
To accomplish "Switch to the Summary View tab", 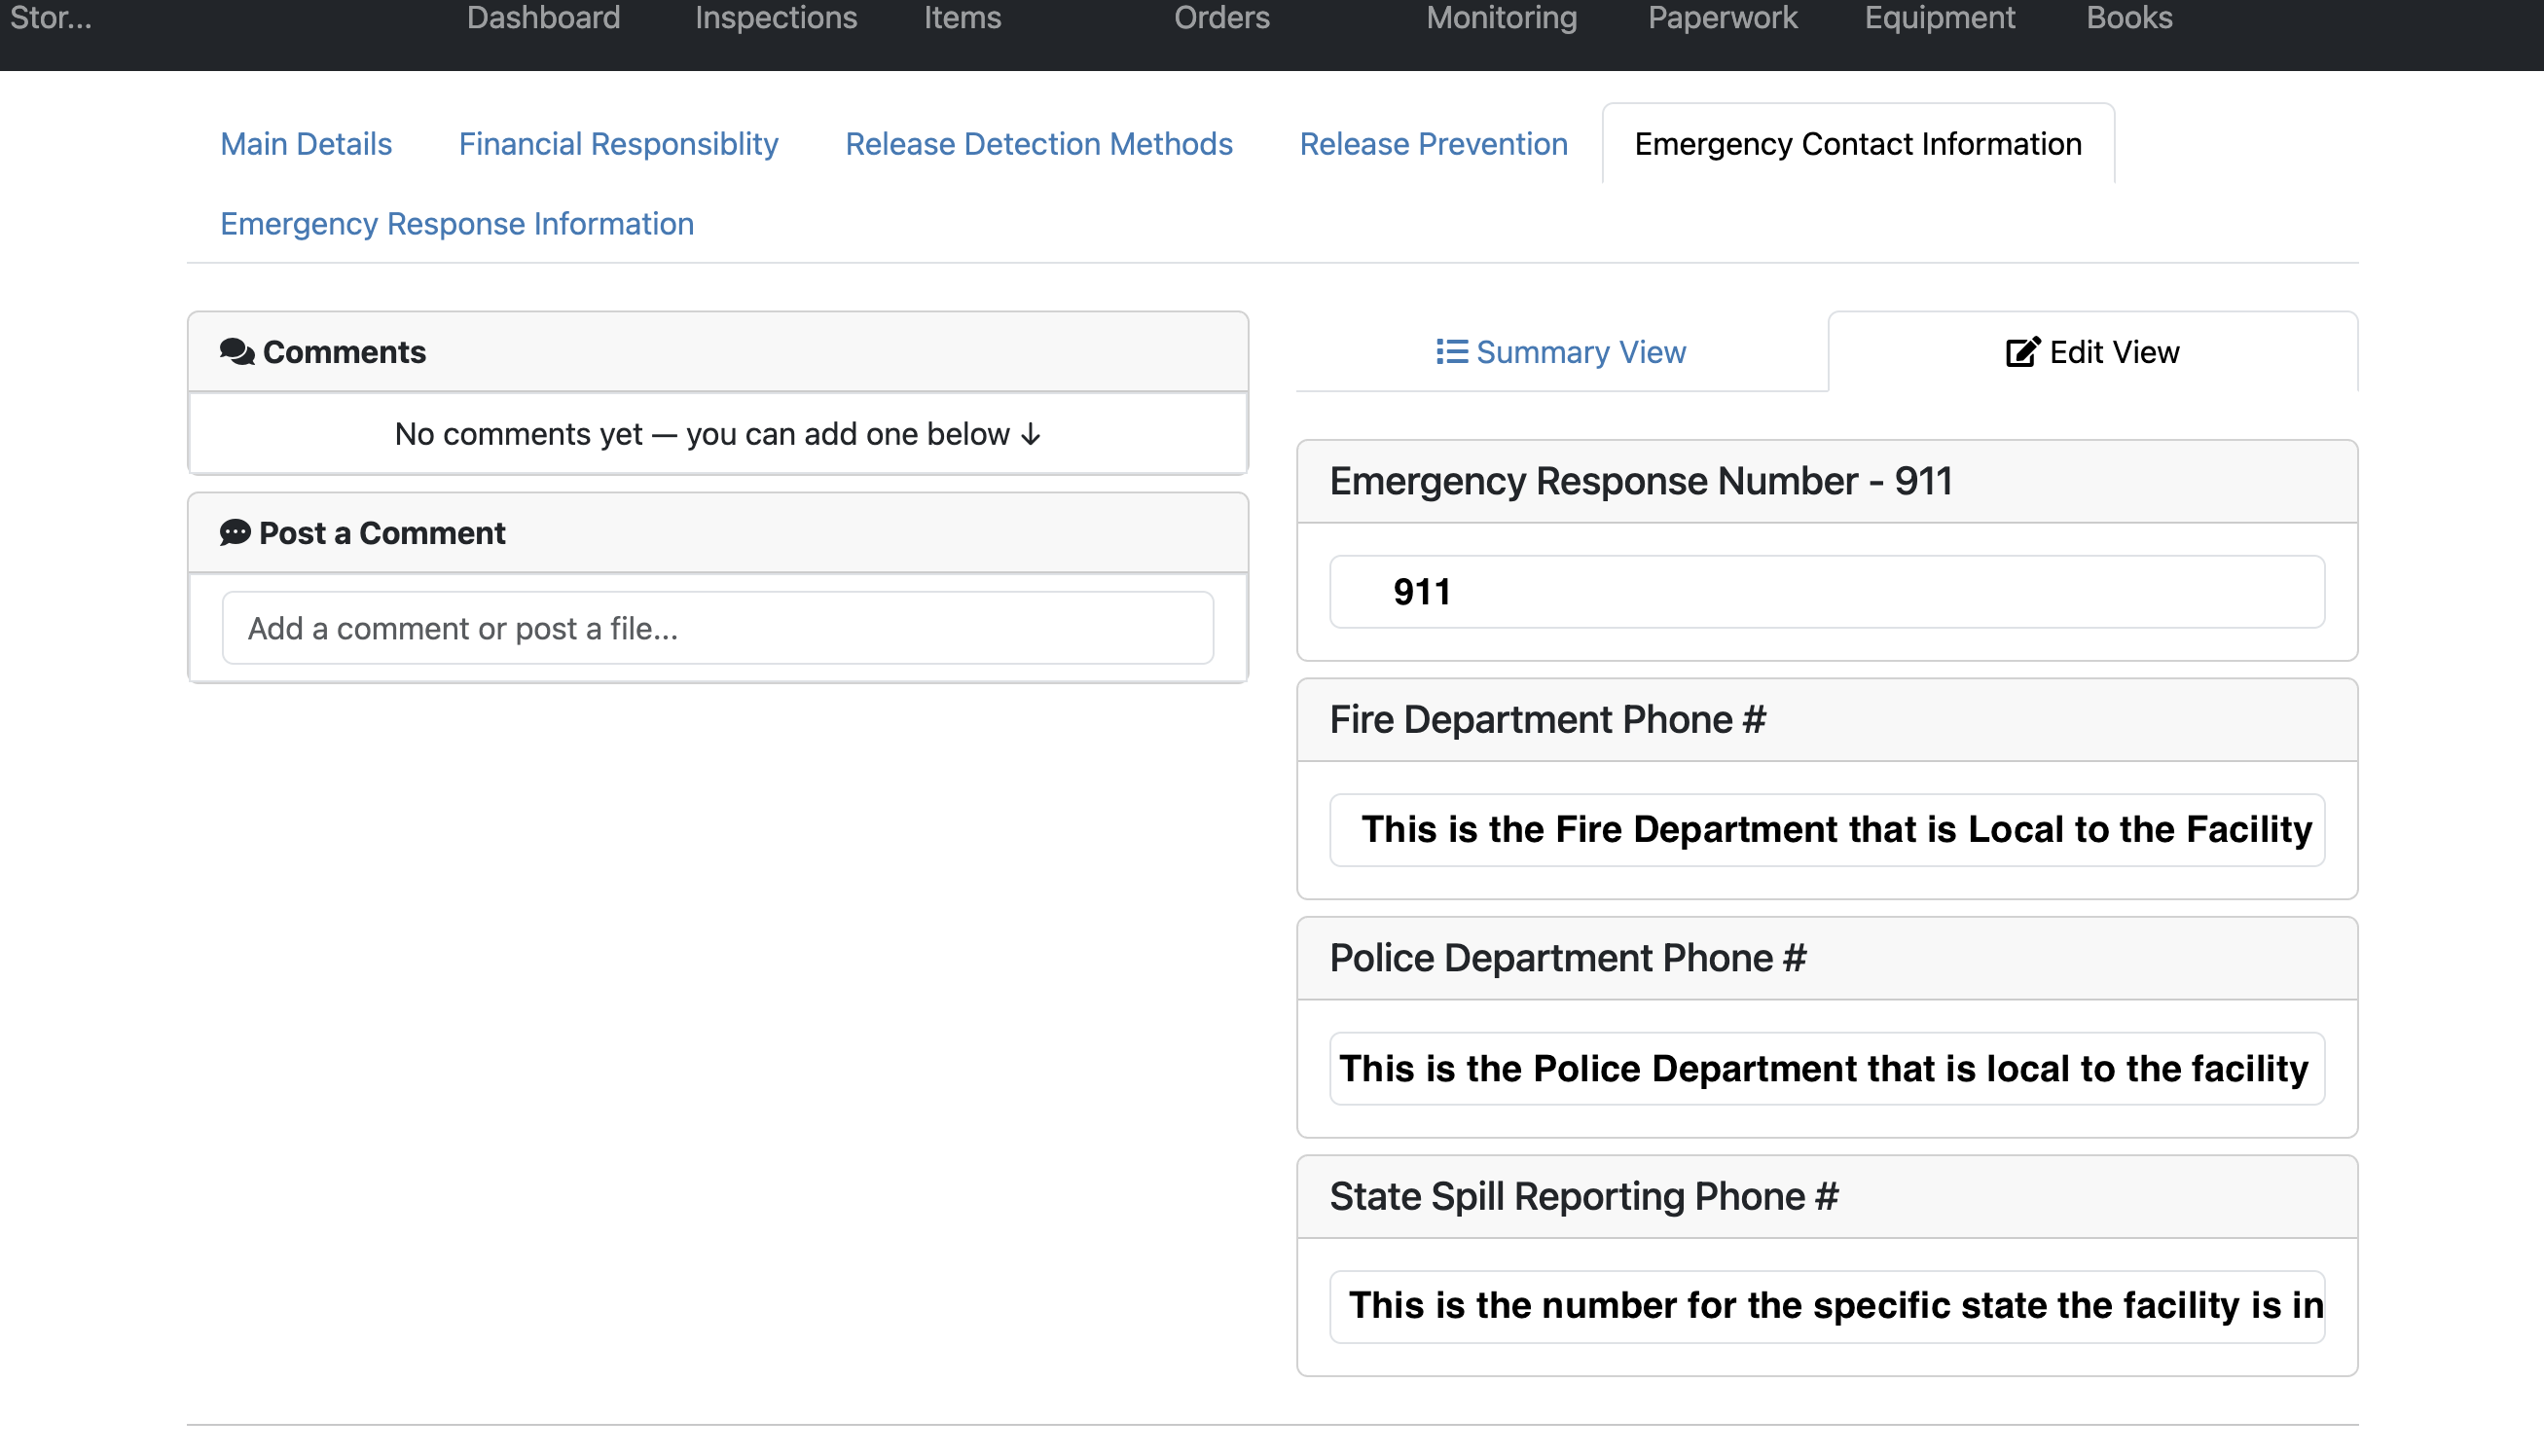I will click(1561, 352).
